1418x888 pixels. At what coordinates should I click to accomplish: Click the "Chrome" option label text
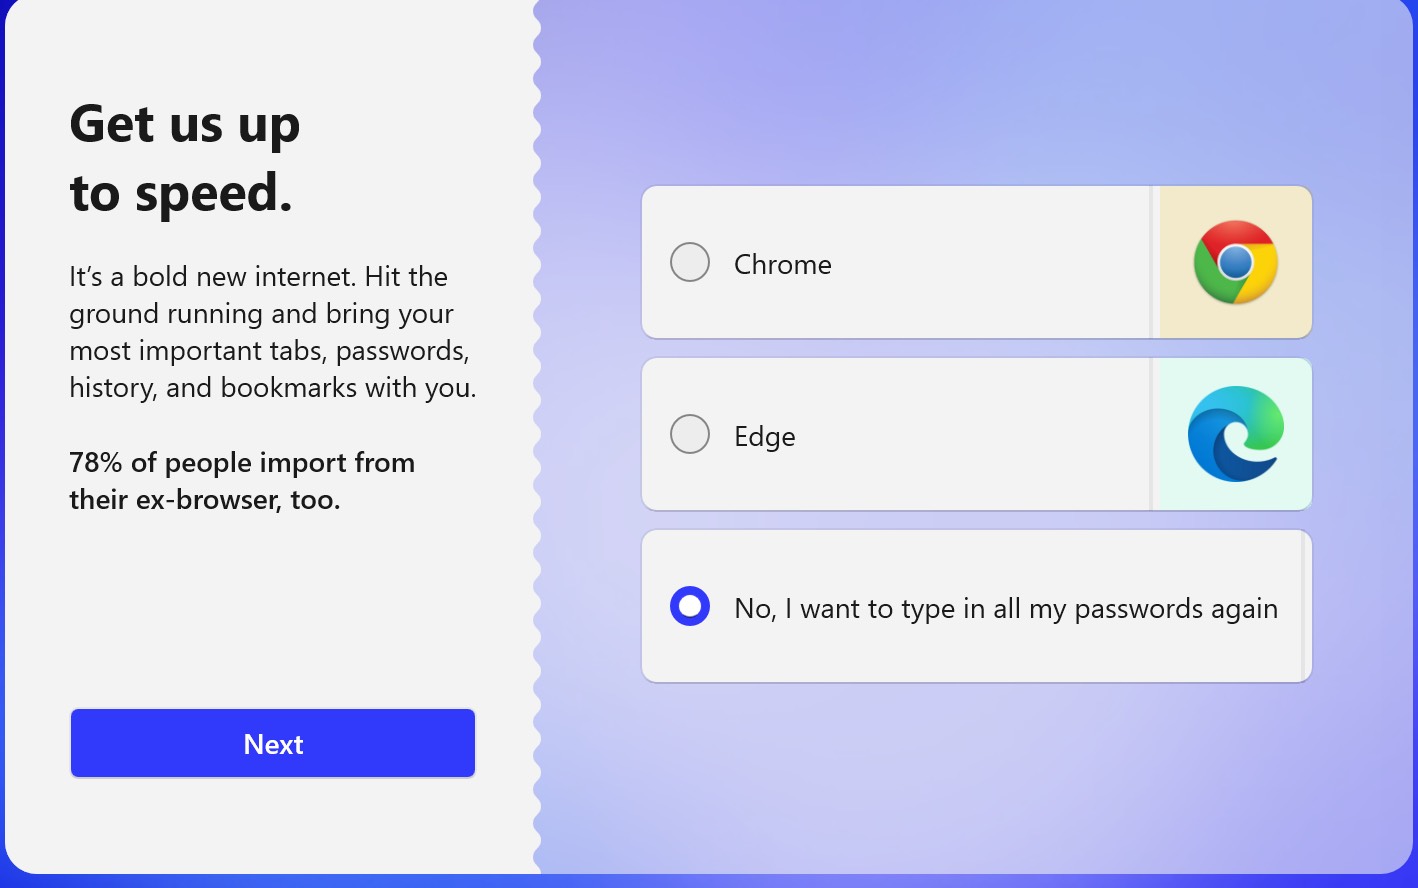click(x=782, y=264)
